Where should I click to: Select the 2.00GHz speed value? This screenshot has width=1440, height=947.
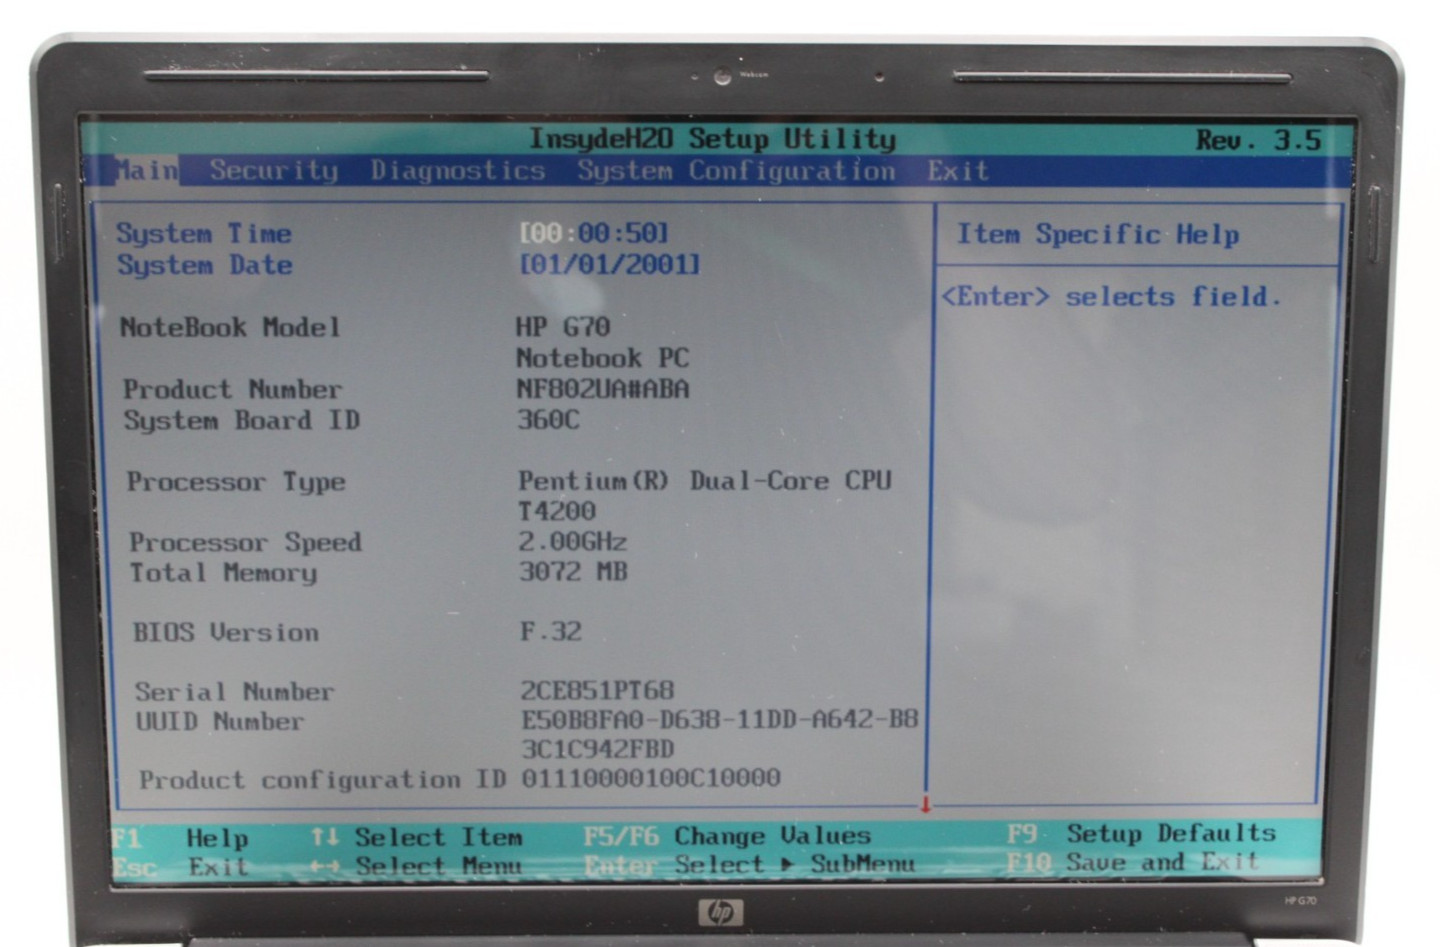[573, 542]
